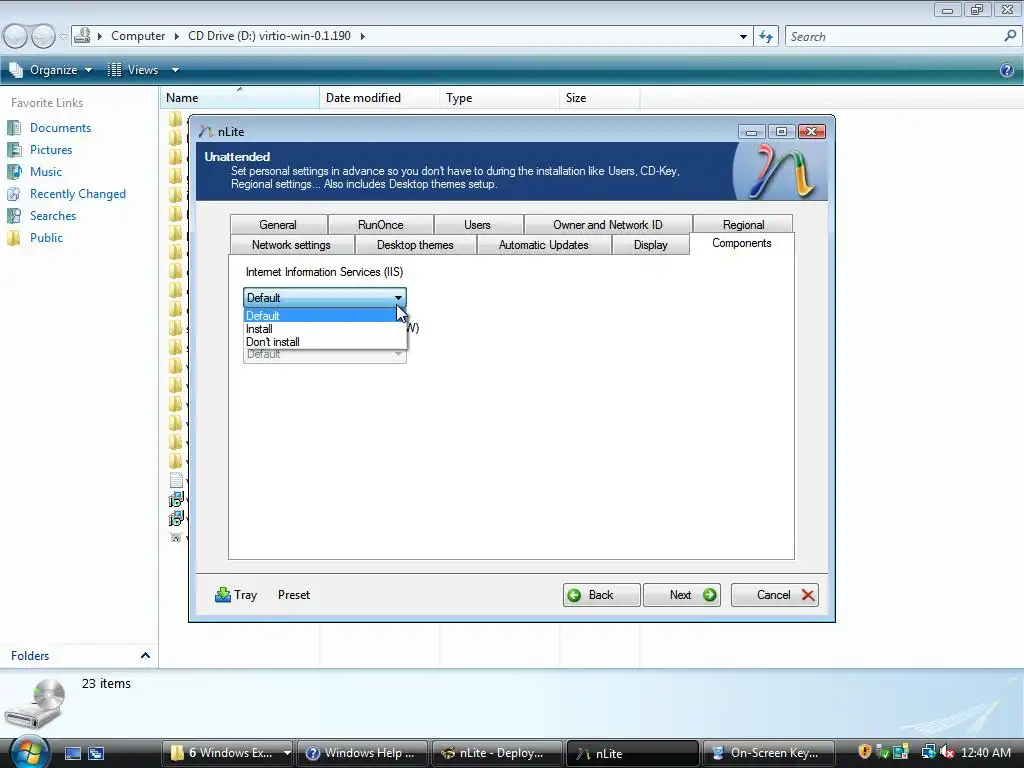Click the Views button in Explorer toolbar

coord(133,70)
